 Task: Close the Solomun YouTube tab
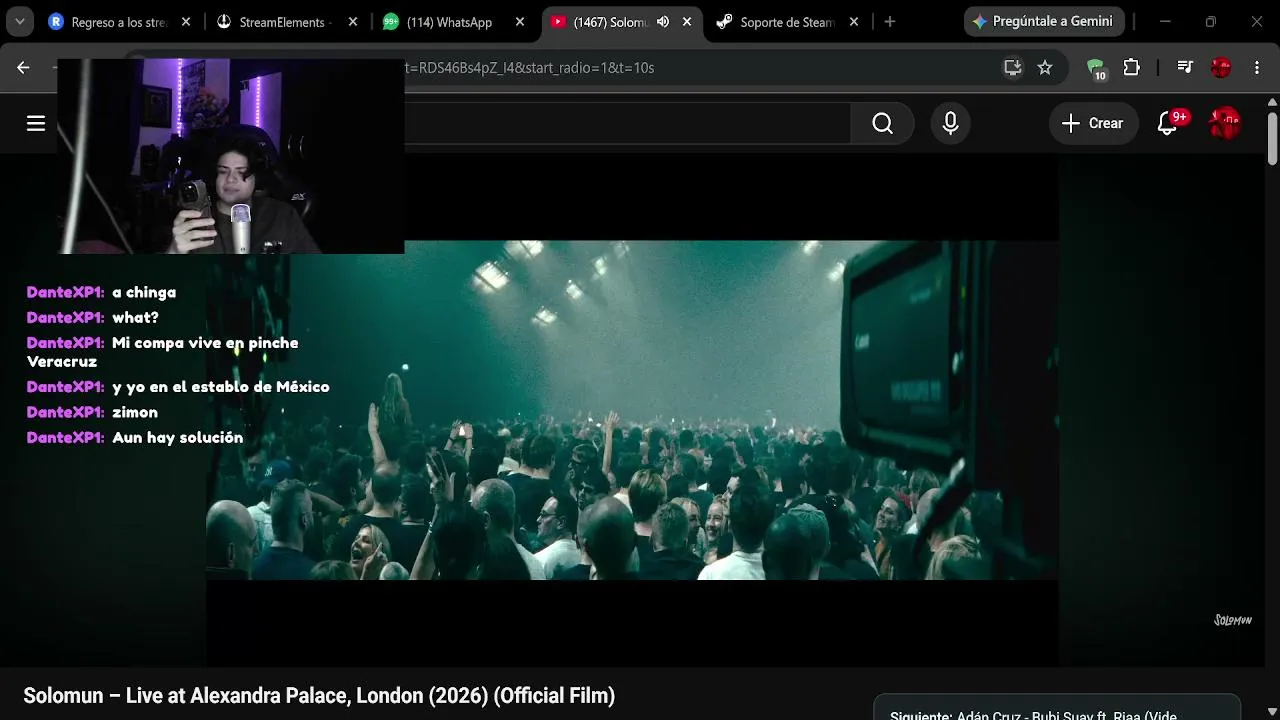686,22
